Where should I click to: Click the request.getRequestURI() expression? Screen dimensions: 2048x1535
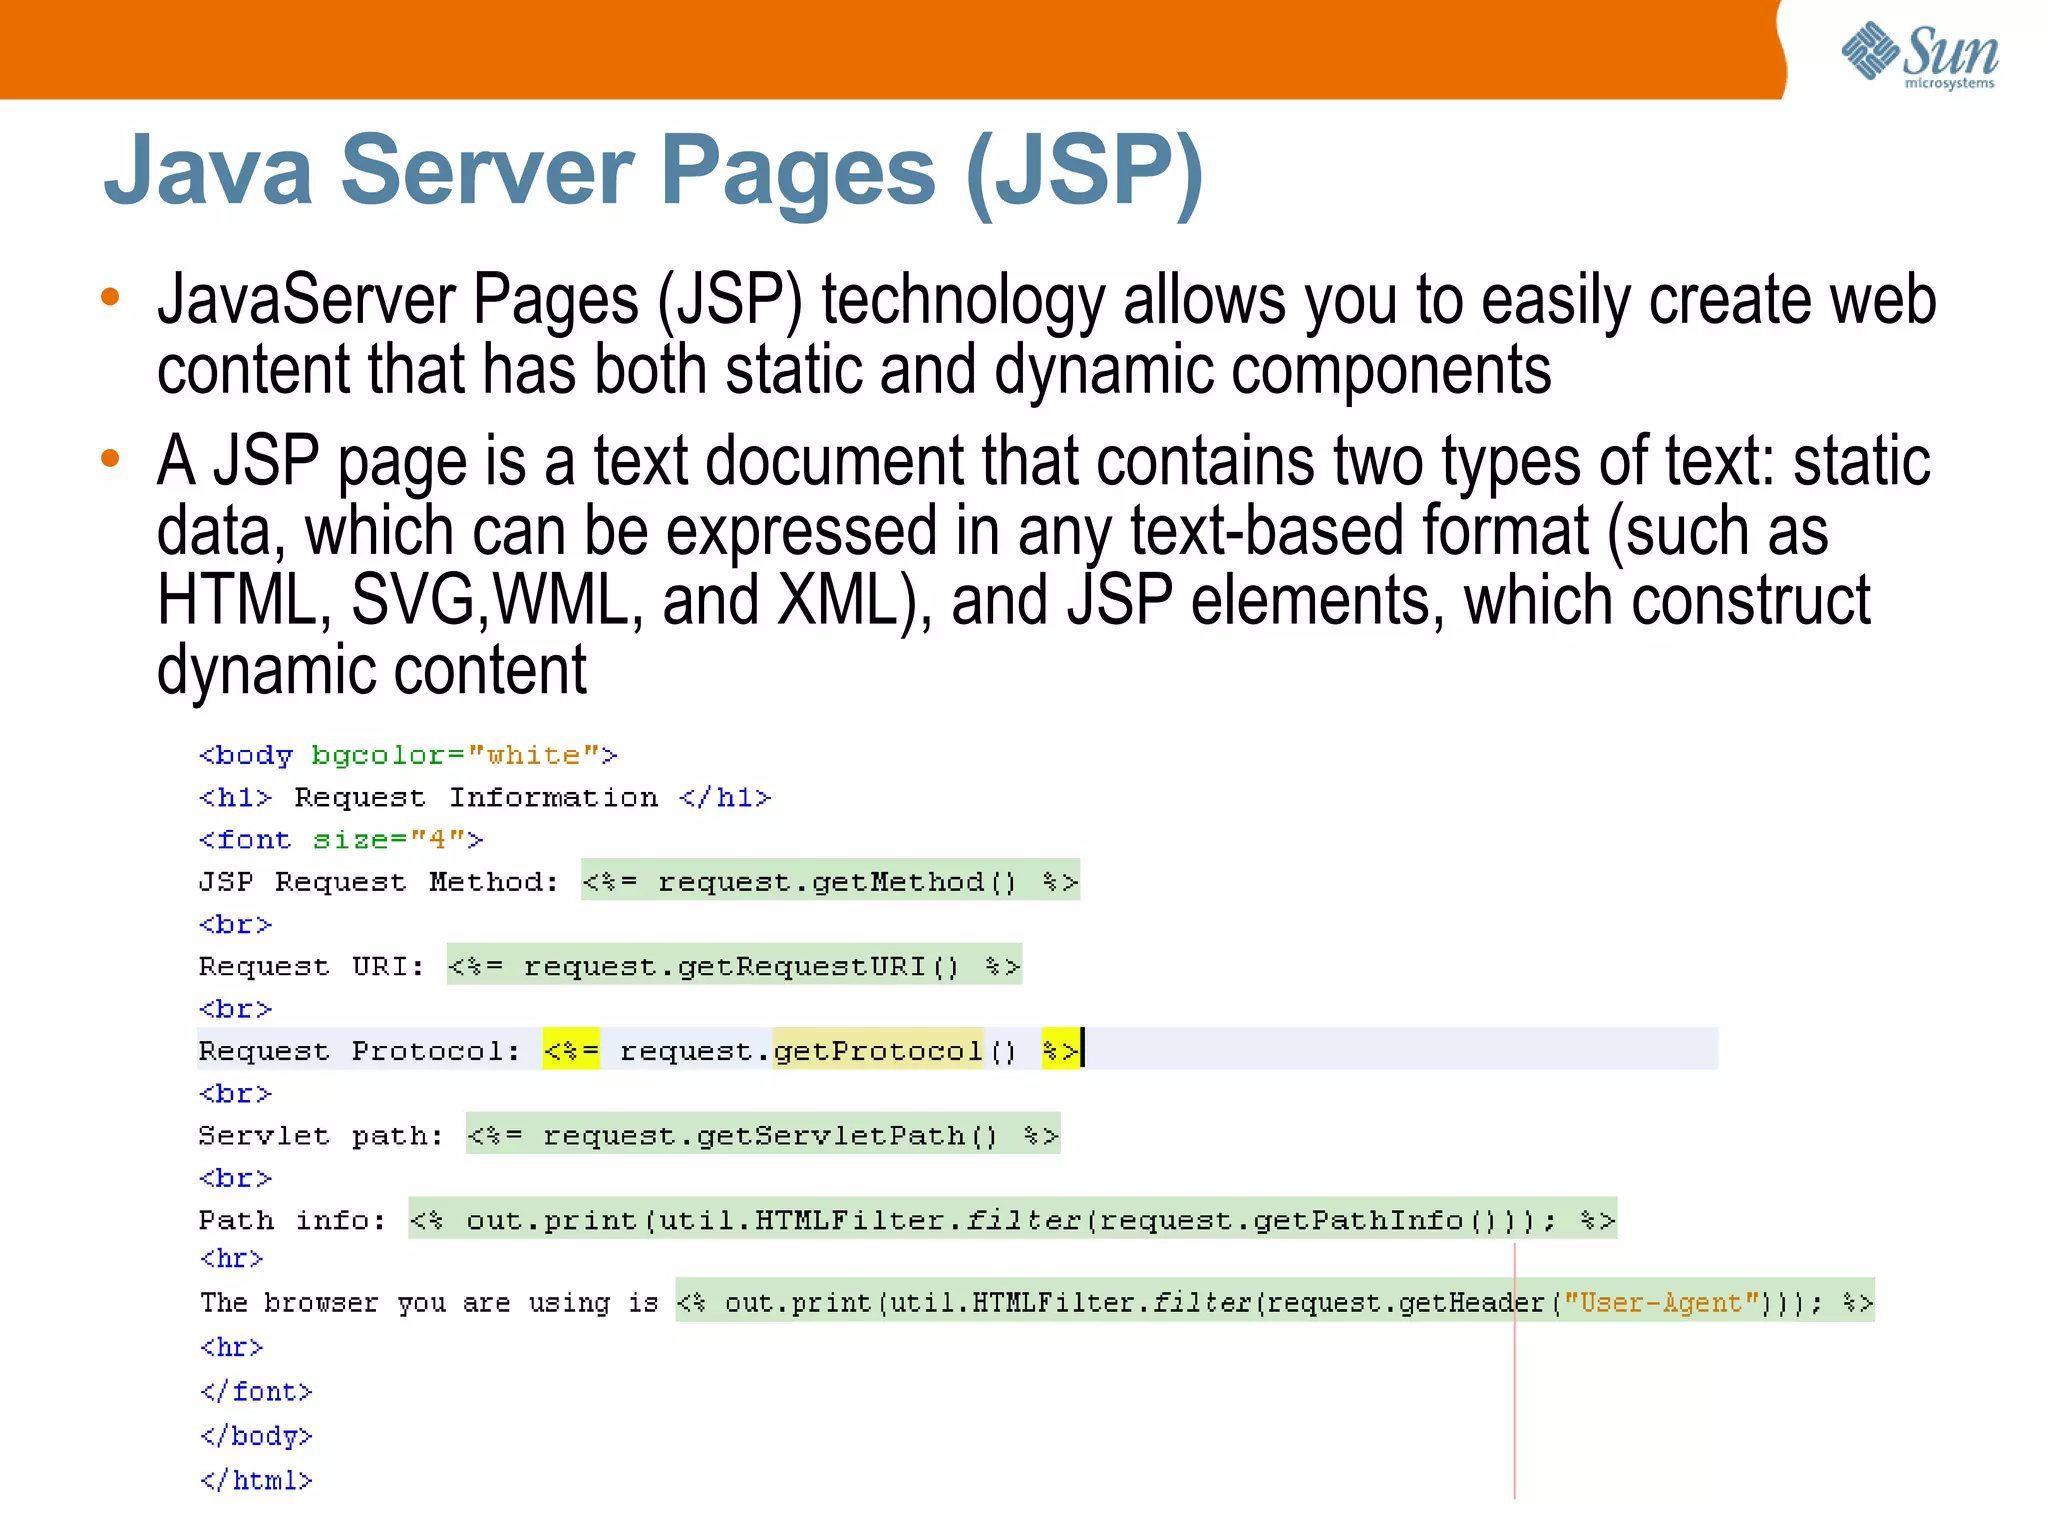734,965
